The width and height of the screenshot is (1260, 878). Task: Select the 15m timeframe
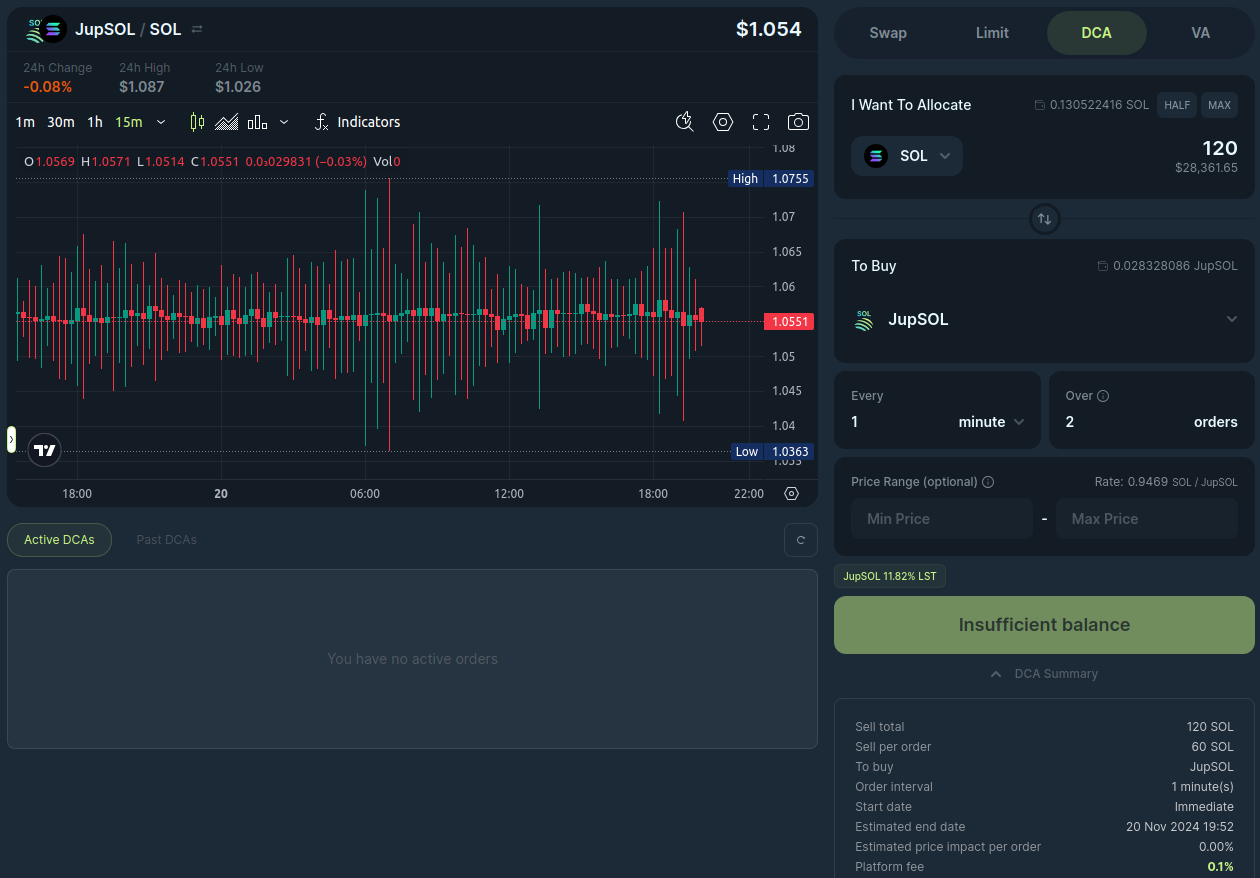point(128,122)
